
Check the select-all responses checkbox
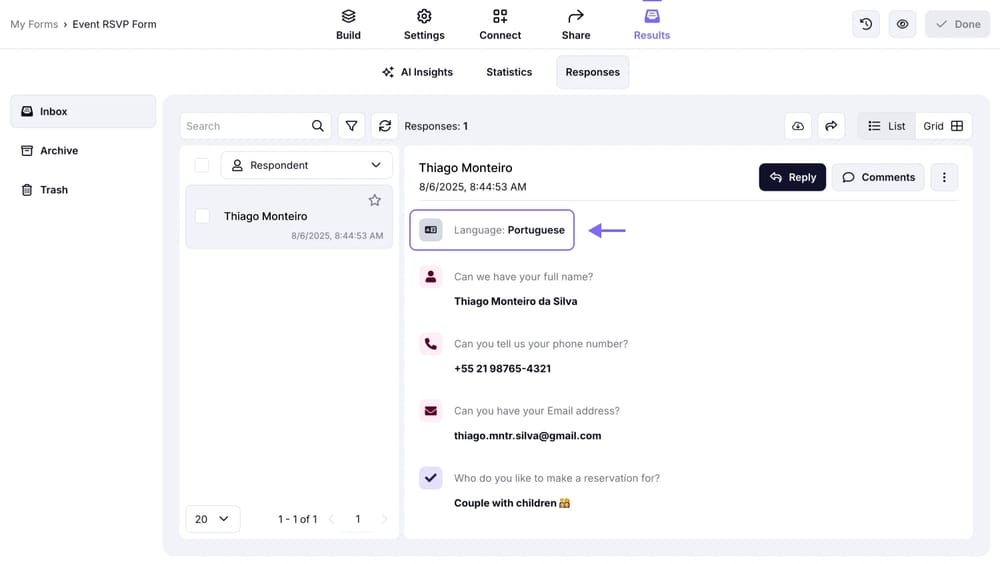coord(202,165)
